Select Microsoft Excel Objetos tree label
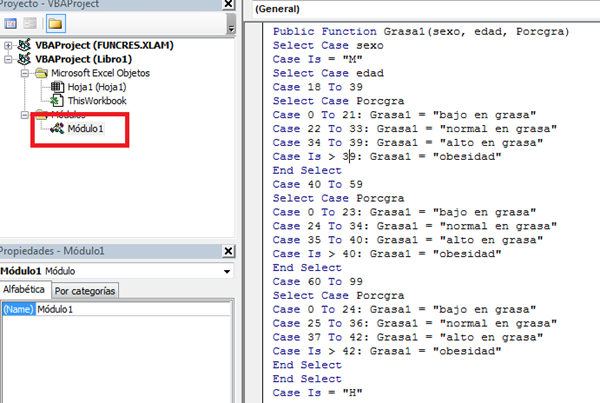Screen dimensions: 600x403 (100, 73)
